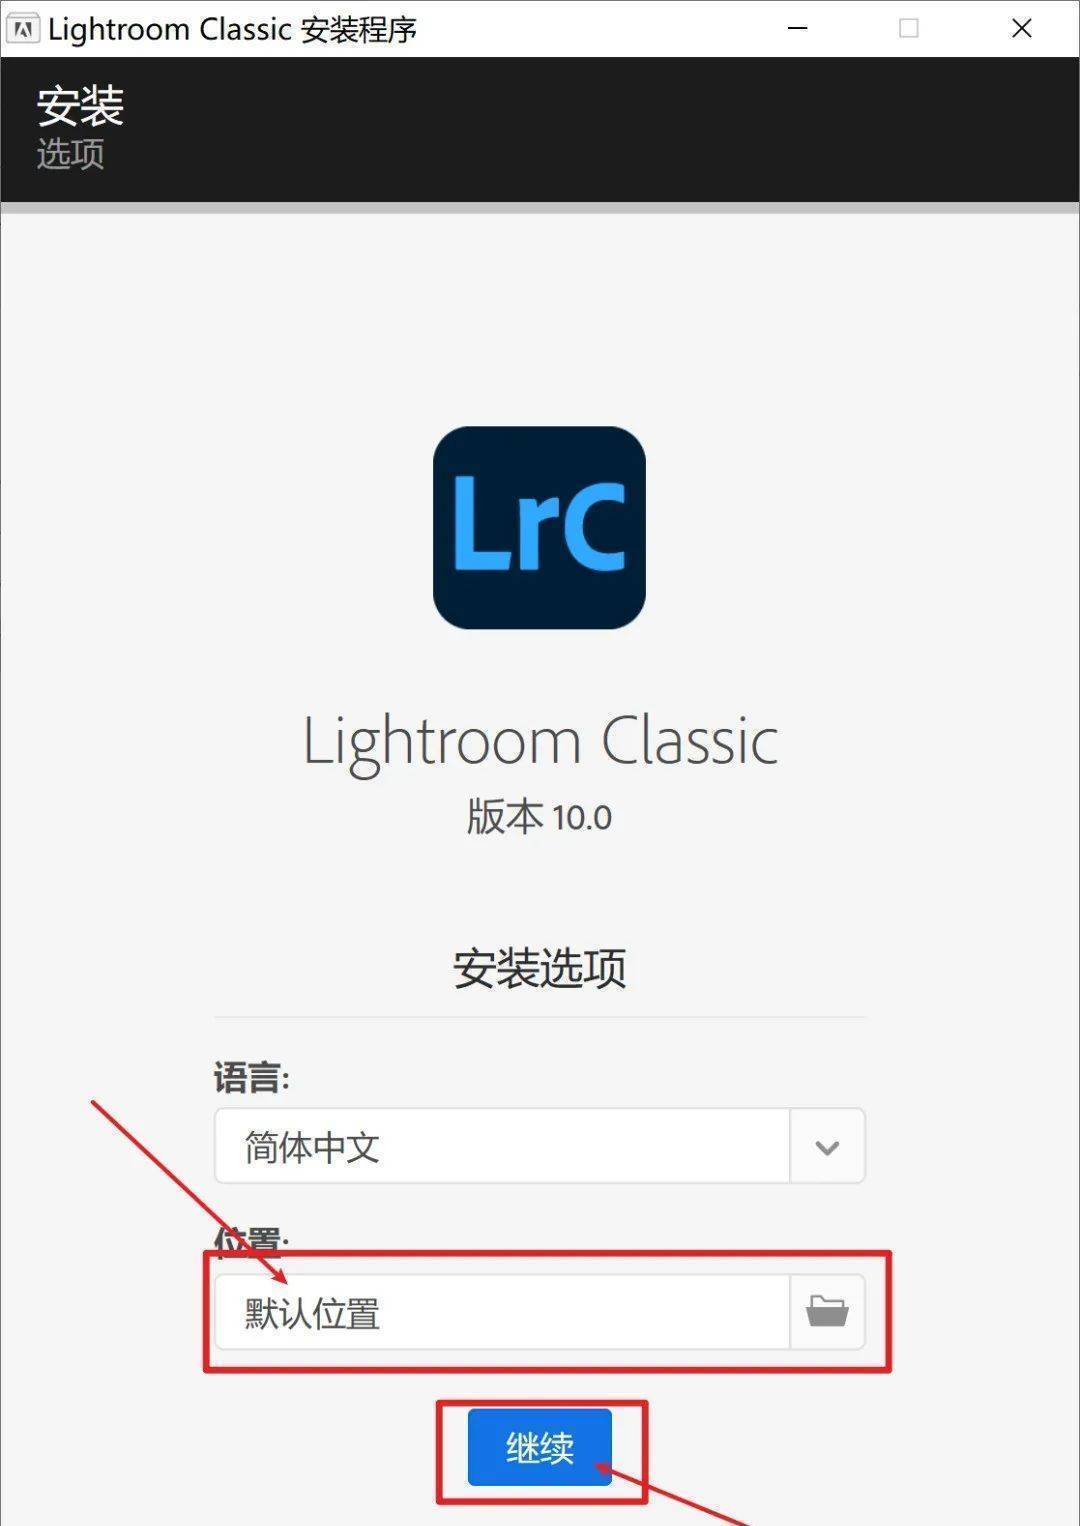Click the 位置: field label
This screenshot has height=1526, width=1080.
251,1239
